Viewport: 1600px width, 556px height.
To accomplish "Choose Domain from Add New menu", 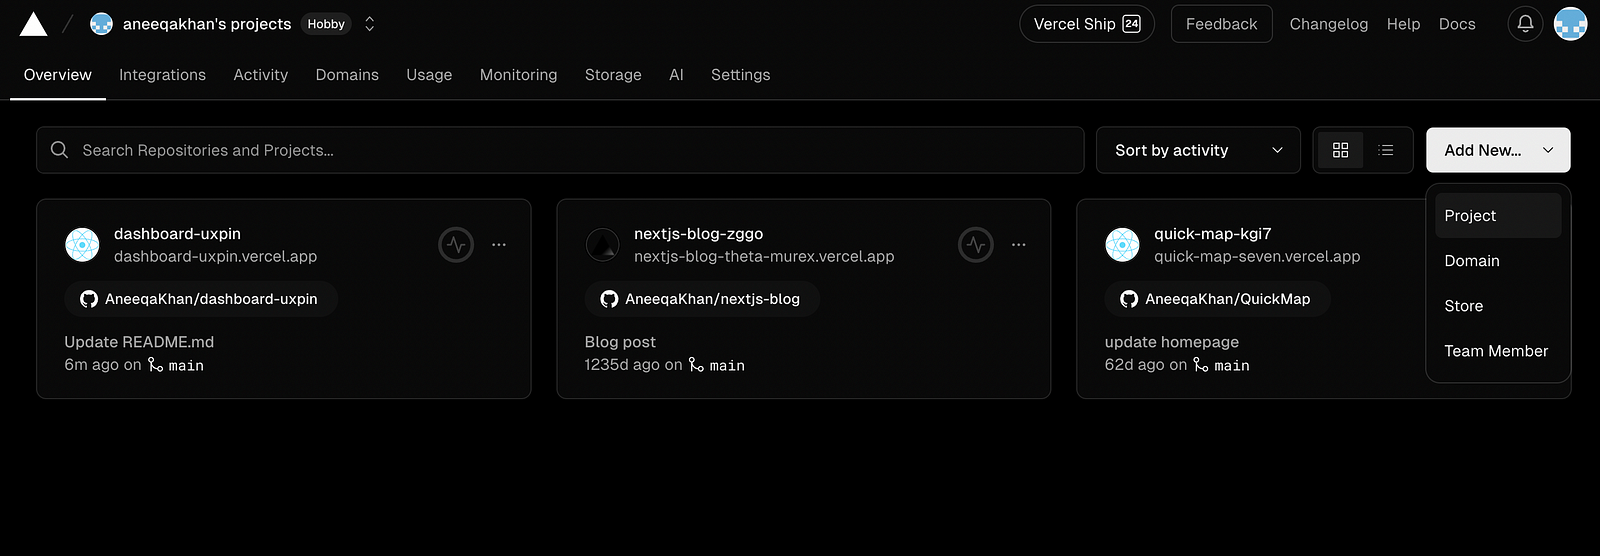I will click(x=1498, y=261).
